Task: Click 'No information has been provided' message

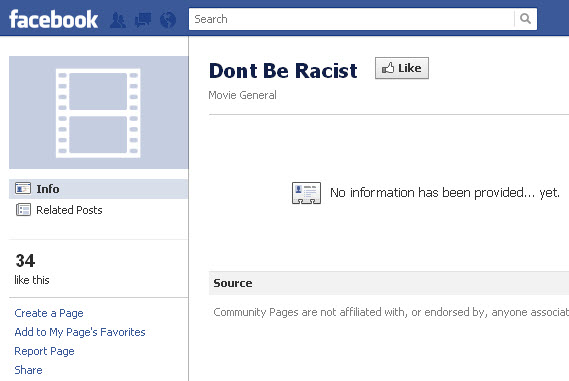Action: (445, 193)
